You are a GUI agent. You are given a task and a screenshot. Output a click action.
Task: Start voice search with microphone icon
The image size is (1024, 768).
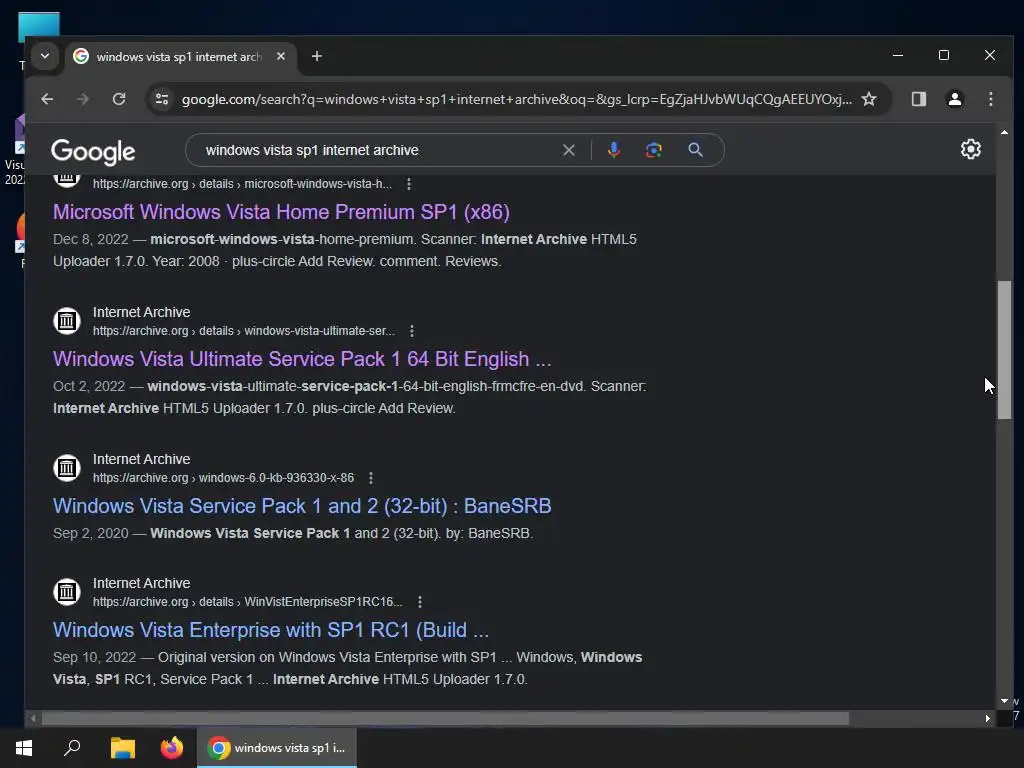pos(614,150)
